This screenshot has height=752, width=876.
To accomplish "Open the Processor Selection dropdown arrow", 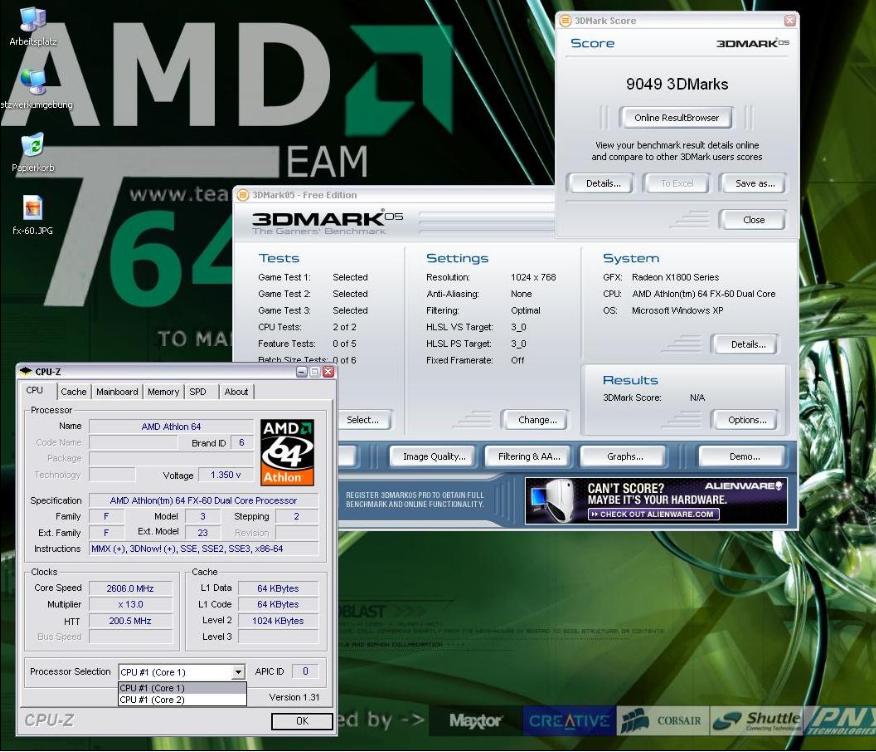I will (239, 672).
